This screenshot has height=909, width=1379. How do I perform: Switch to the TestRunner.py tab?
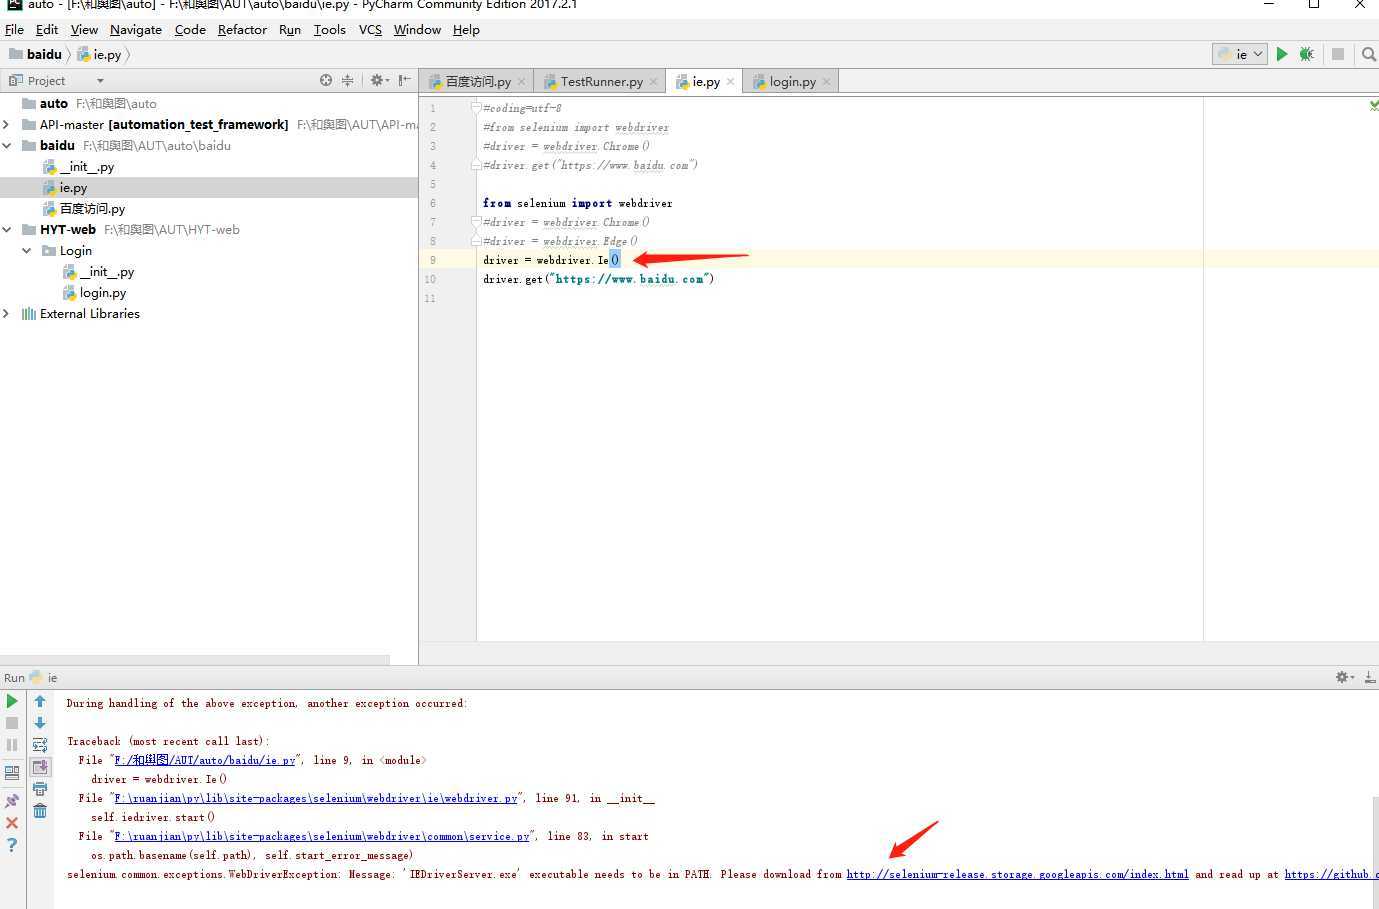(x=600, y=81)
